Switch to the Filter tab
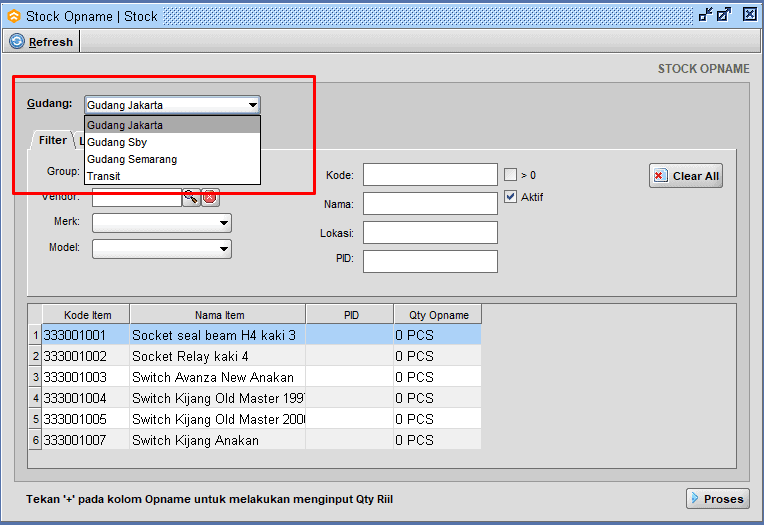 [x=52, y=140]
